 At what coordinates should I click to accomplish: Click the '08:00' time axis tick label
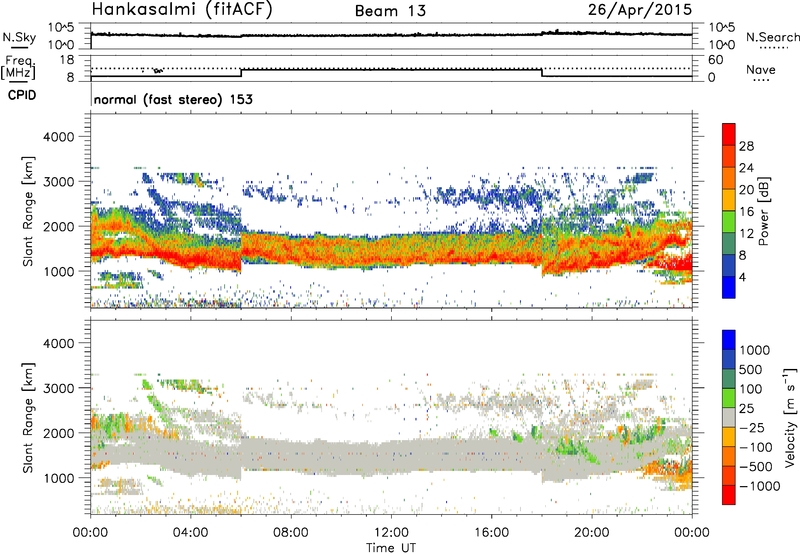291,533
